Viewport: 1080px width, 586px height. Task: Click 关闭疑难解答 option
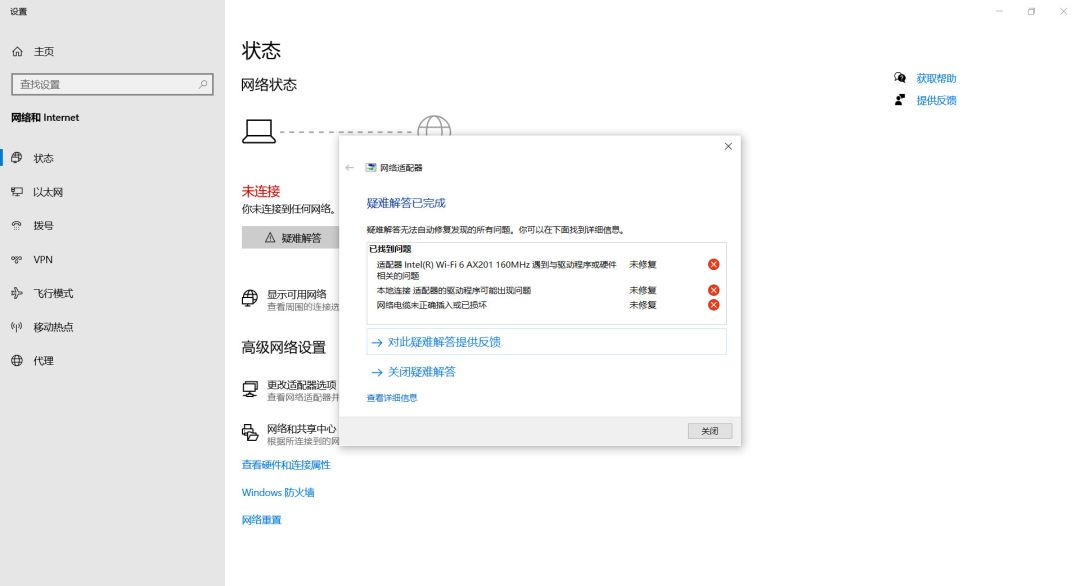(x=421, y=372)
